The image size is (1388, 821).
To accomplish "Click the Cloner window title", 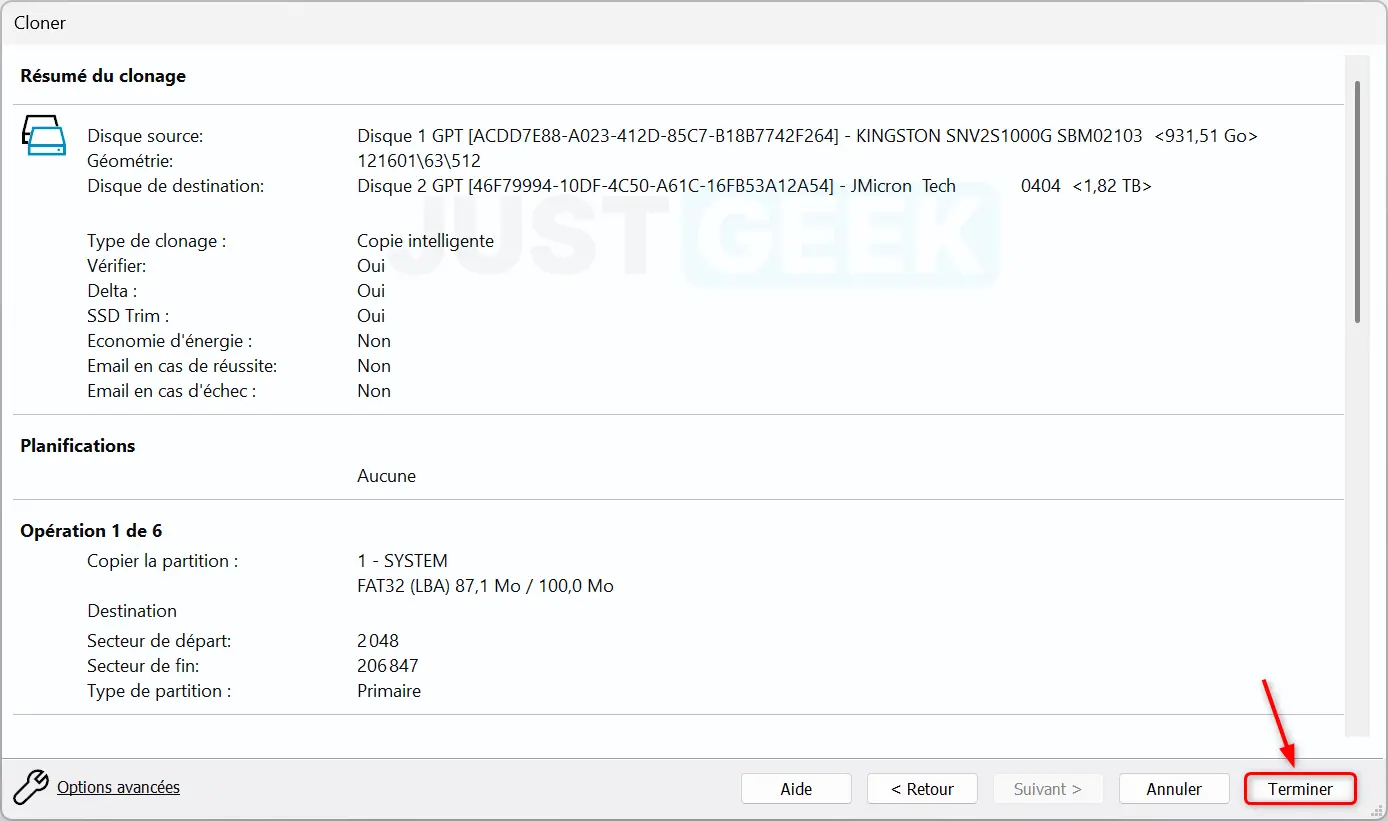I will (40, 22).
